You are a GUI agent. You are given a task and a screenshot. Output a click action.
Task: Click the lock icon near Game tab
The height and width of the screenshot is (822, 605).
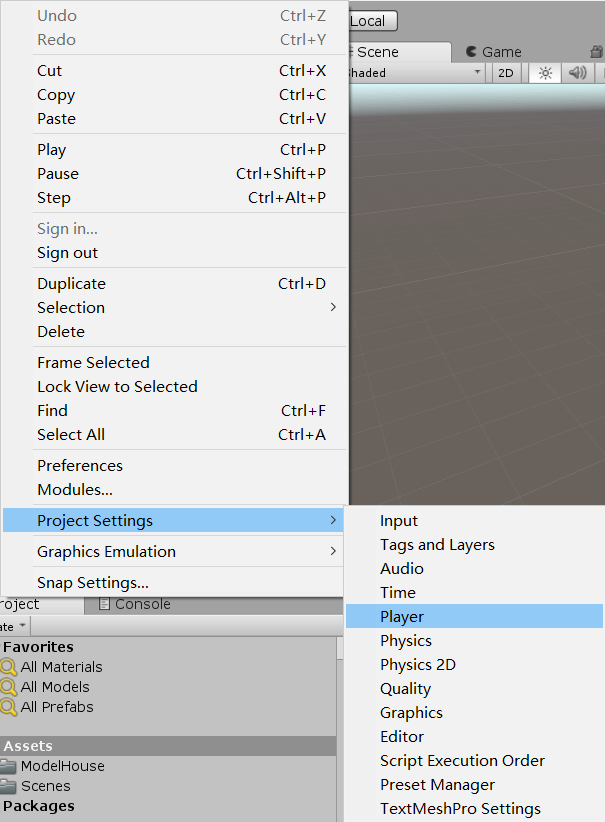coord(596,51)
